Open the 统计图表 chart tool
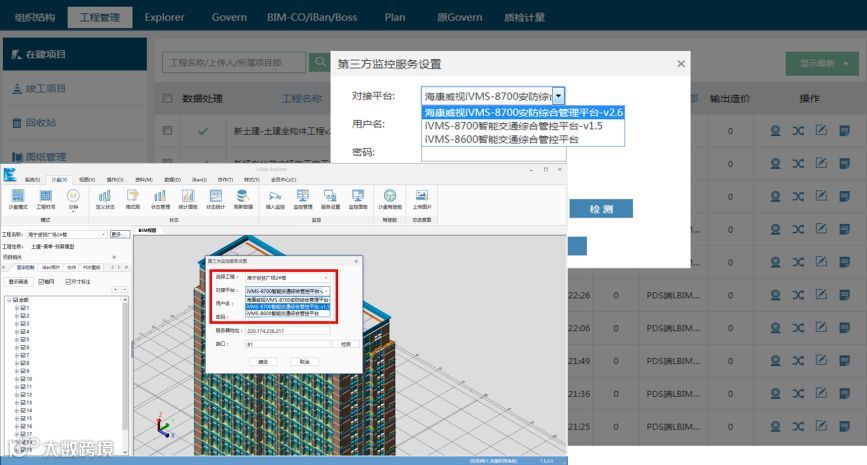The height and width of the screenshot is (465, 867). (188, 199)
